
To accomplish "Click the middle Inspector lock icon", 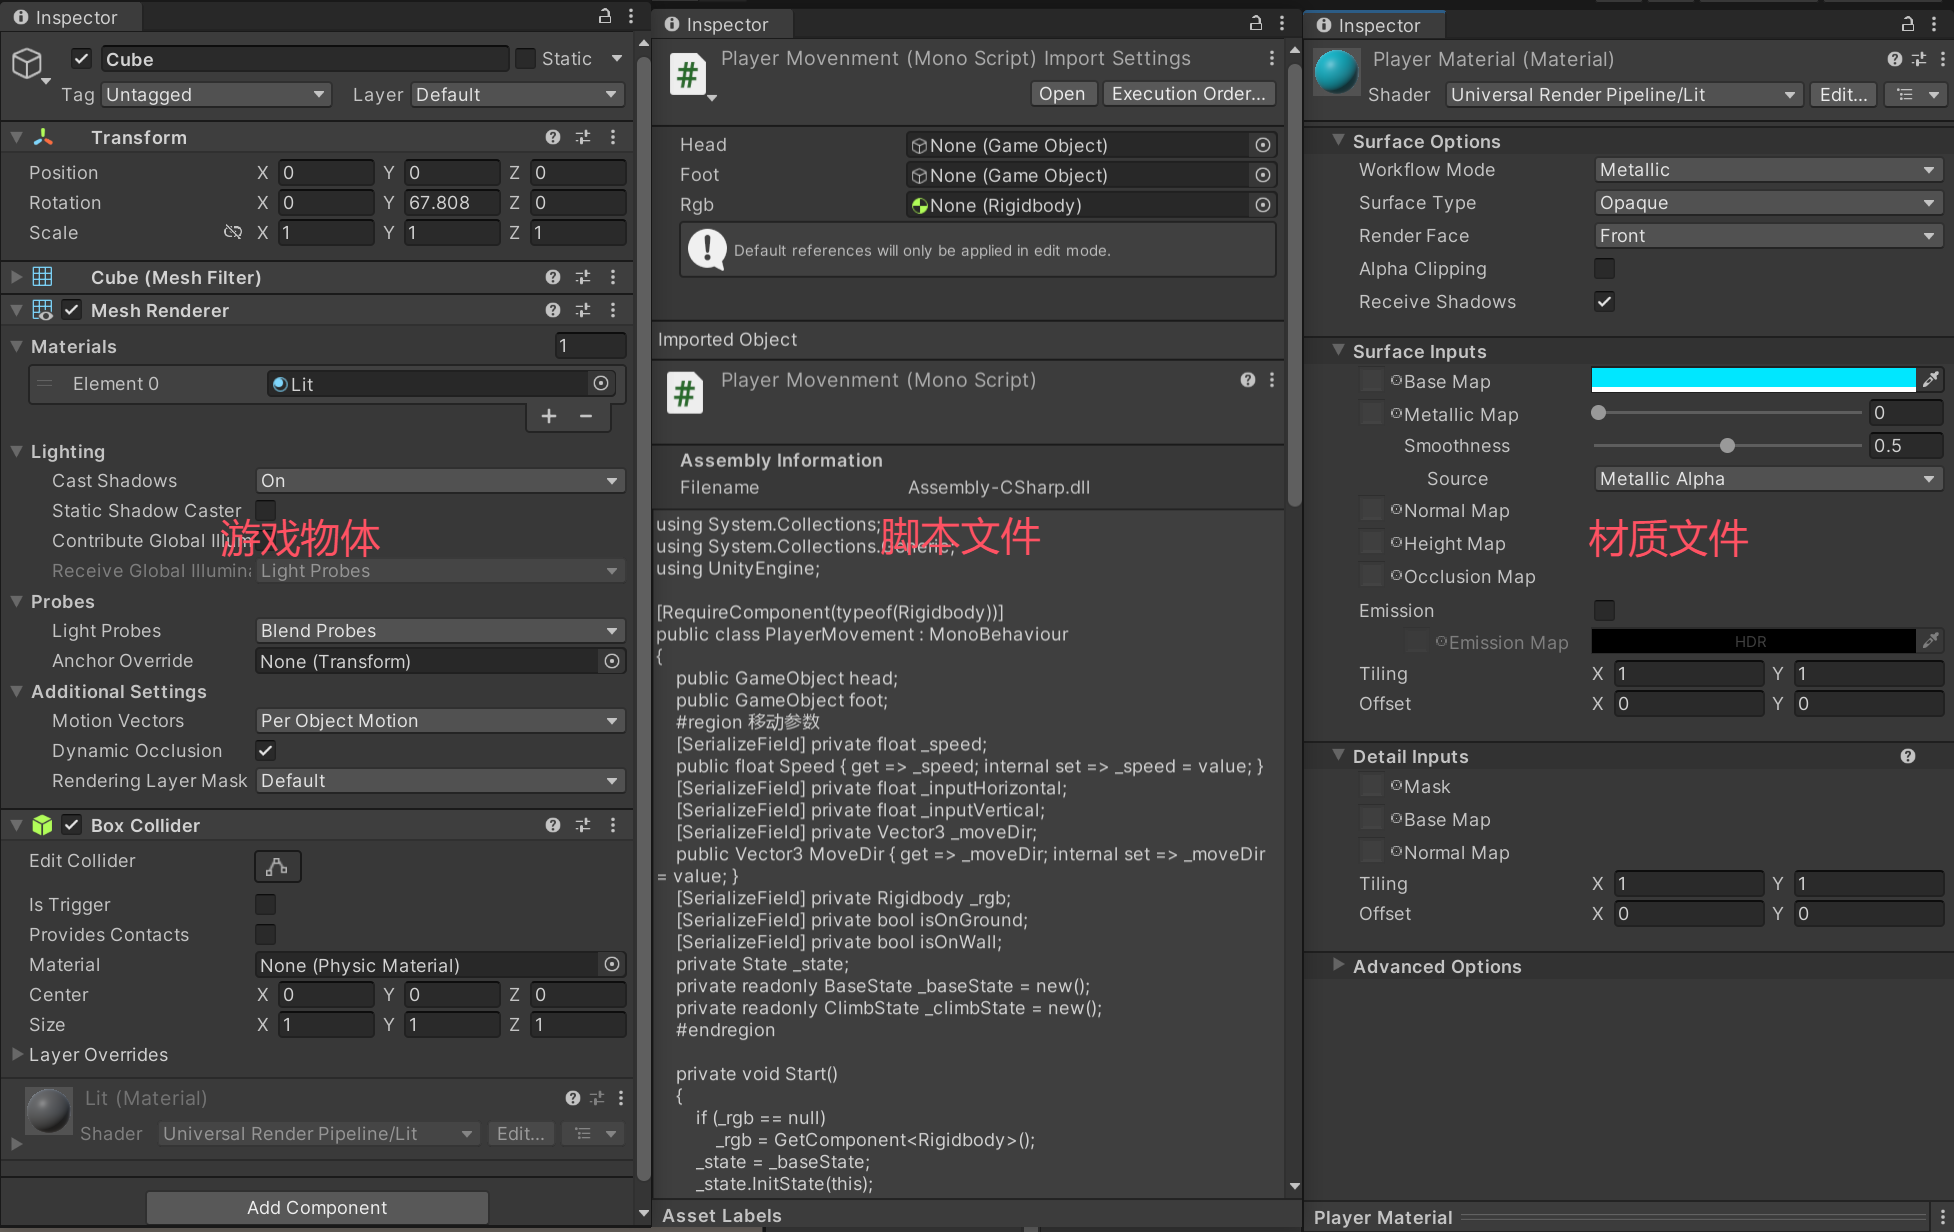I will pyautogui.click(x=1256, y=23).
